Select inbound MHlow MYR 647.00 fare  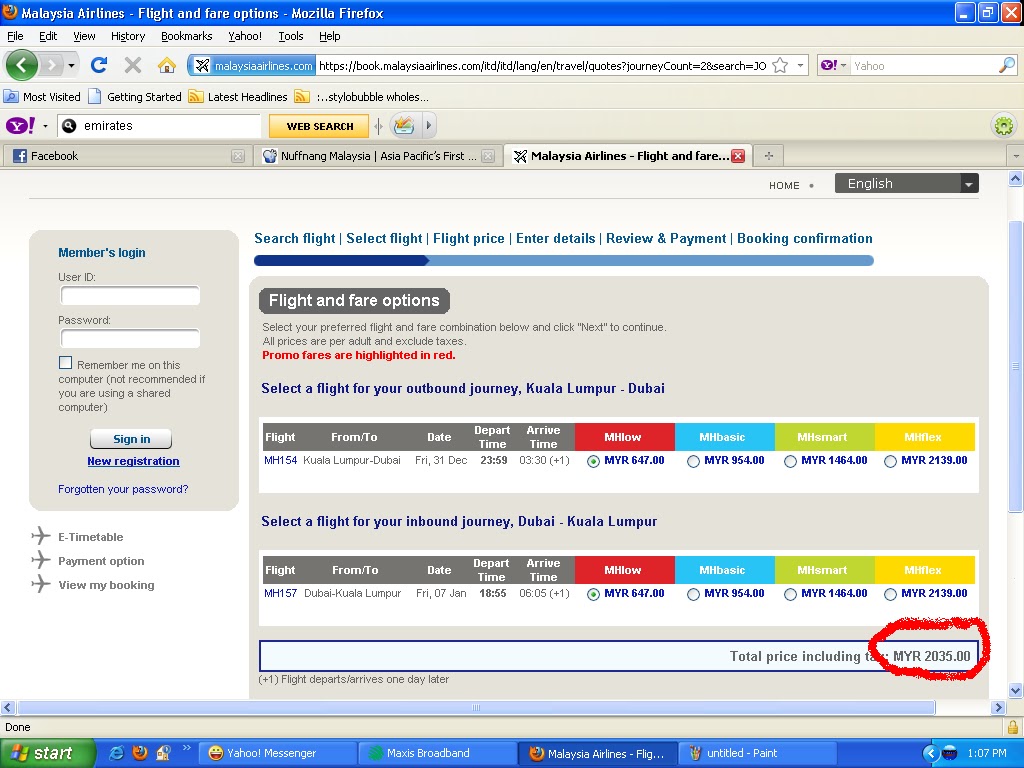click(x=593, y=594)
